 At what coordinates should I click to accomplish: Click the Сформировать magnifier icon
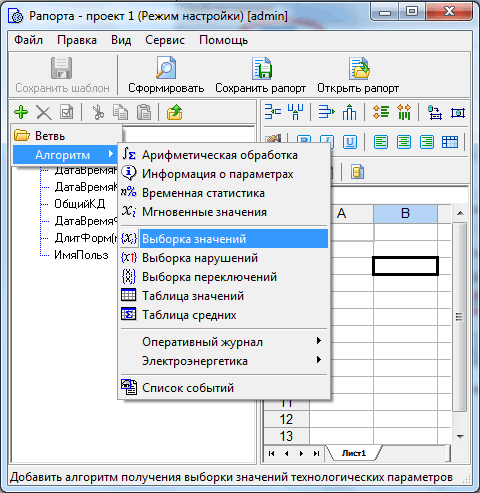click(x=166, y=68)
